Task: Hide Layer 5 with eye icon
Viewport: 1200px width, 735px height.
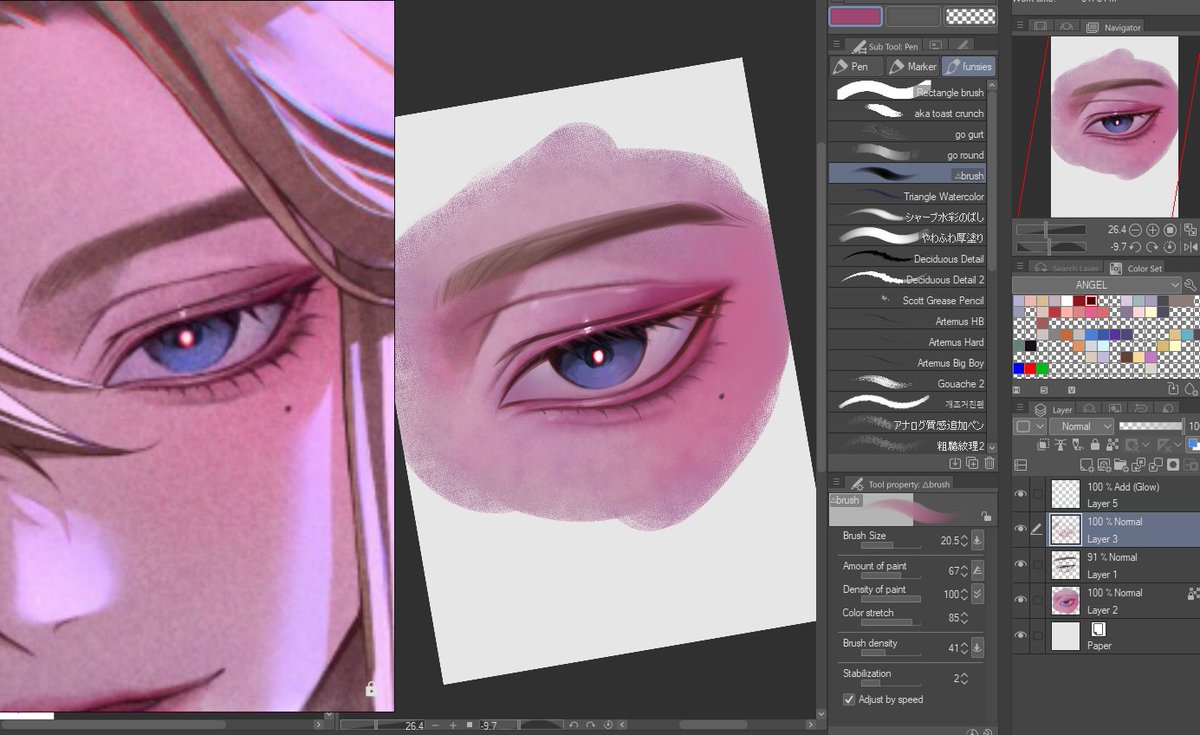Action: (1021, 493)
